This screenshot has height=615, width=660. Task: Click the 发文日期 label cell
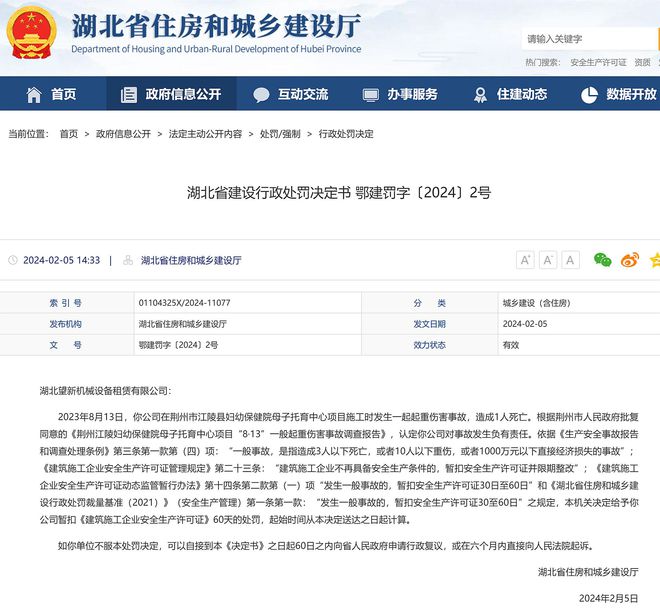[x=429, y=324]
